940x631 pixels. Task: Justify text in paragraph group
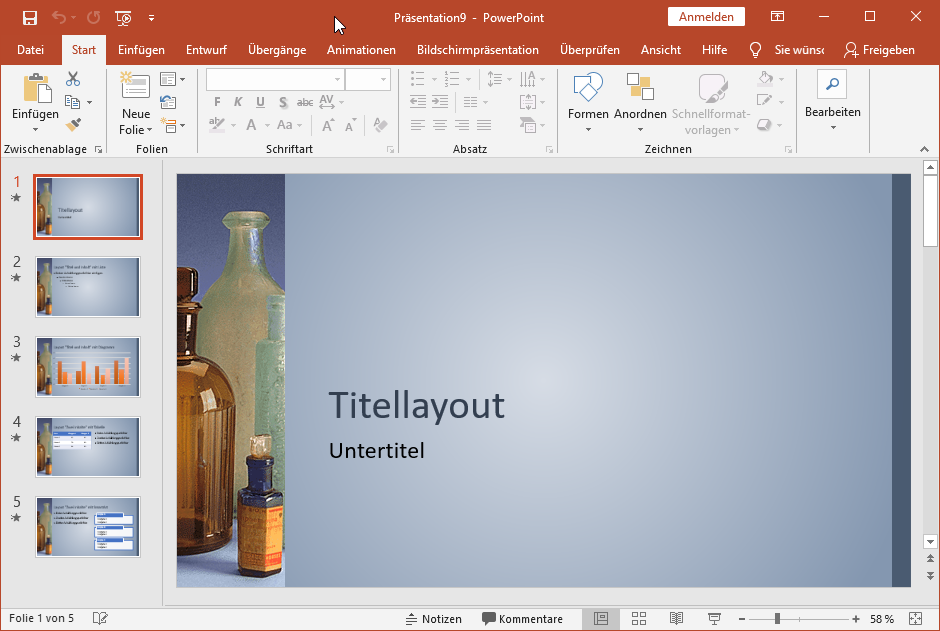484,125
